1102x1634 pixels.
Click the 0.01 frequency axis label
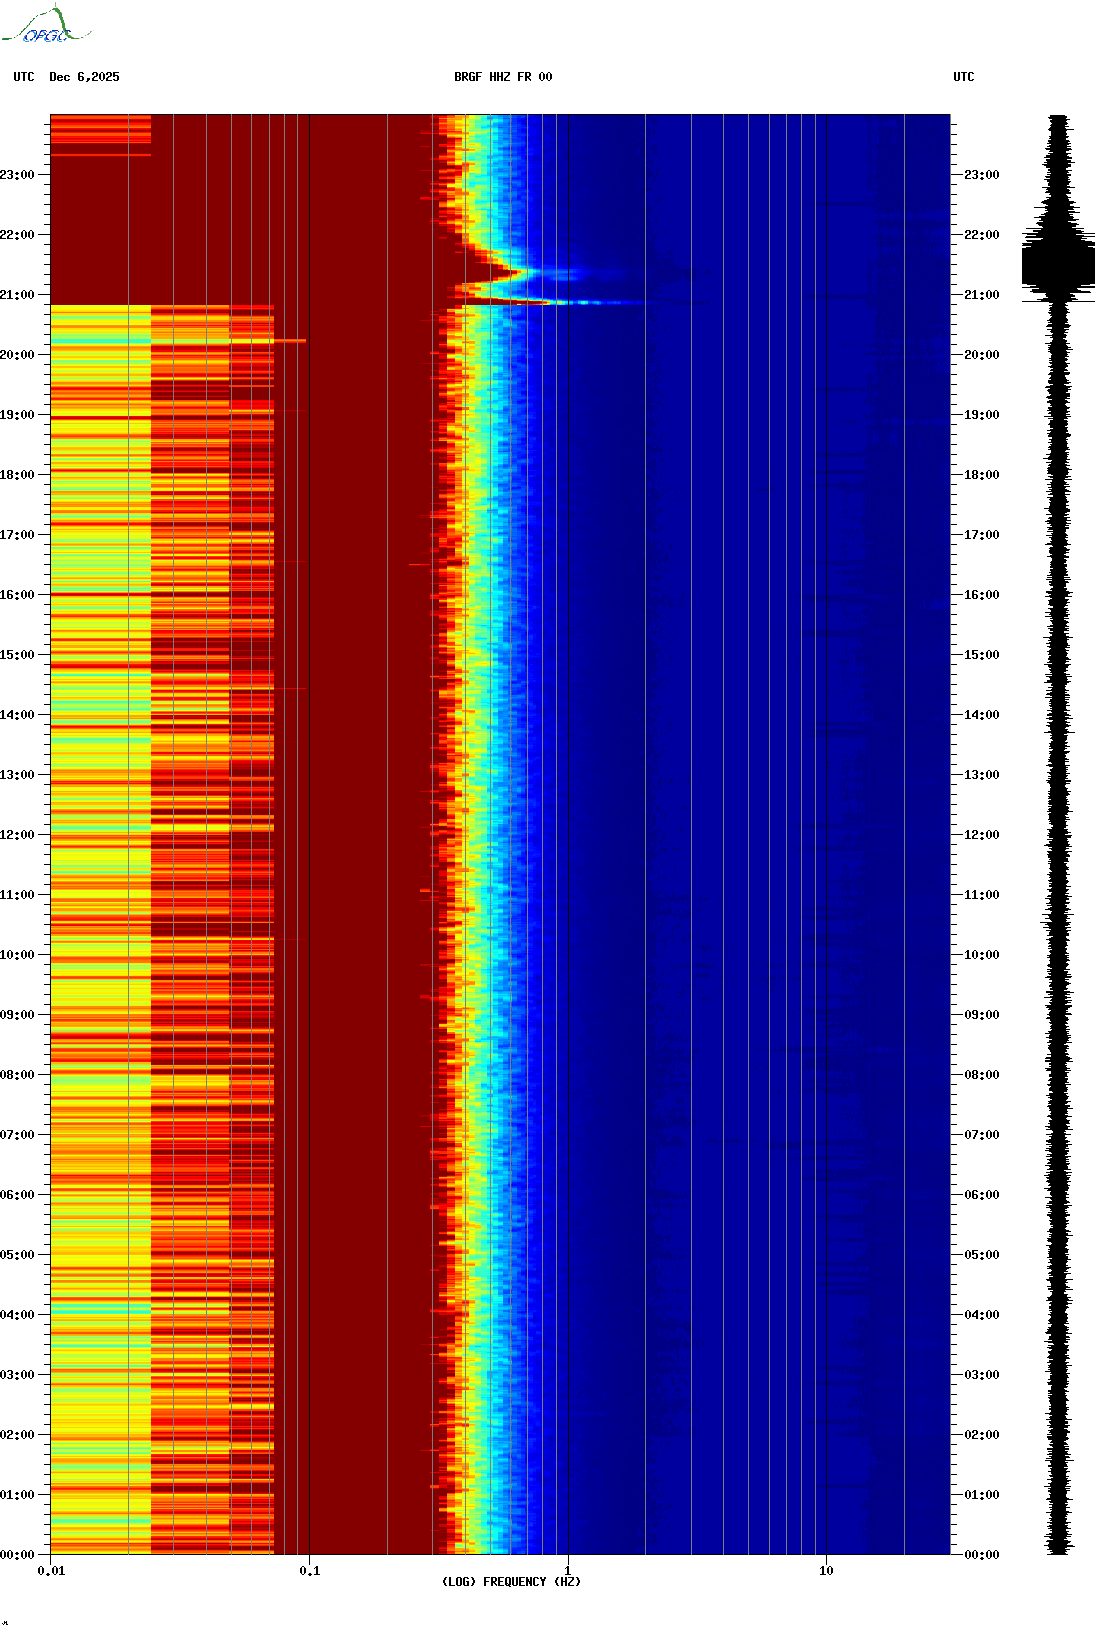pos(51,1571)
